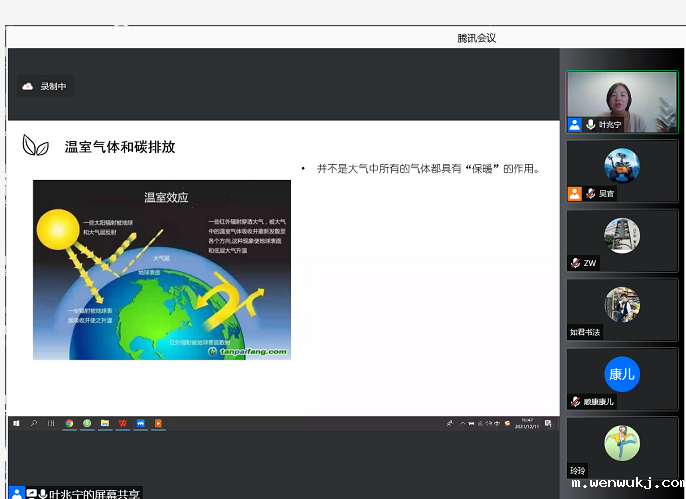The height and width of the screenshot is (499, 686).
Task: Click the 腾讯会议 window title text
Action: coord(476,38)
